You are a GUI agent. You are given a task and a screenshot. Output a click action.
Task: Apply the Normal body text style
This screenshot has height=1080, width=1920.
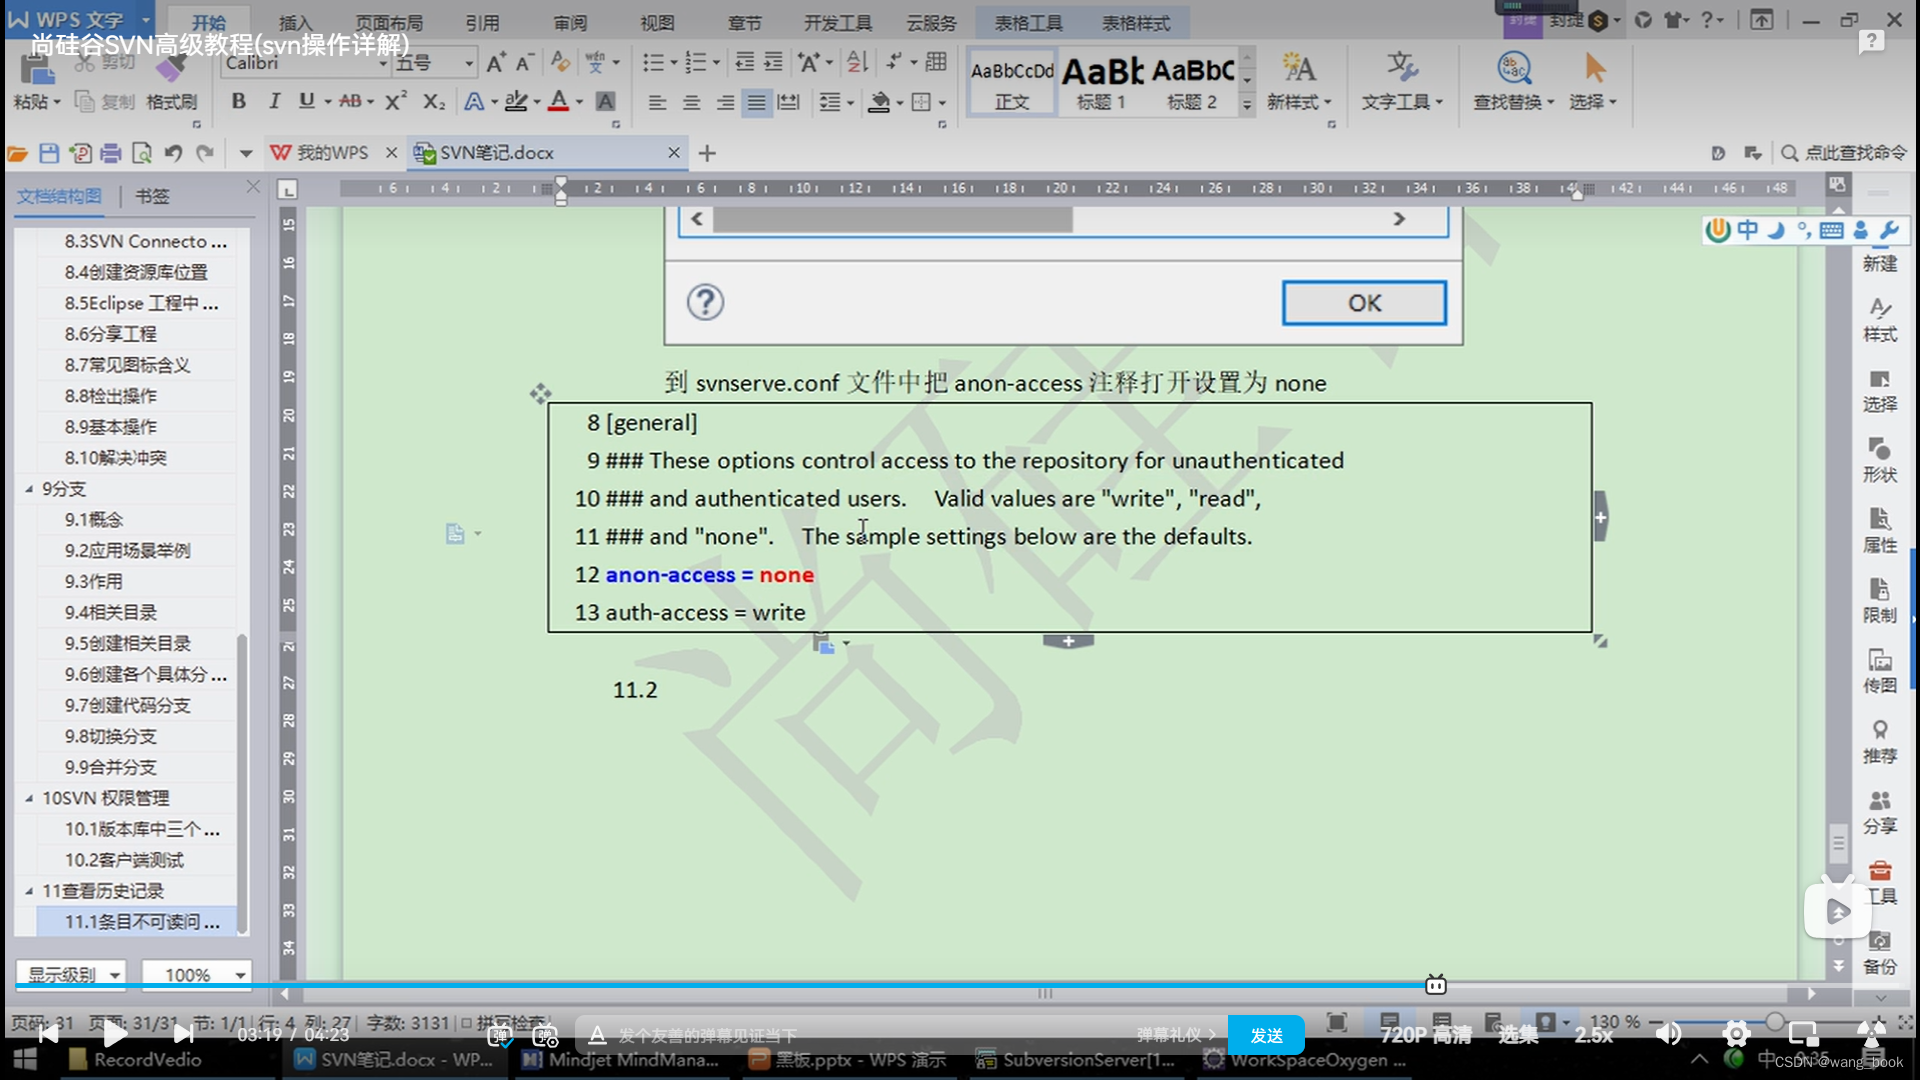(1012, 83)
